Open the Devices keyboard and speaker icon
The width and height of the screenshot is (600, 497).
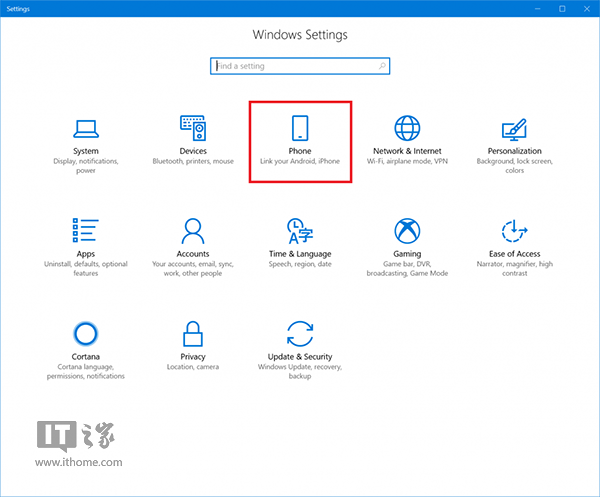point(193,128)
